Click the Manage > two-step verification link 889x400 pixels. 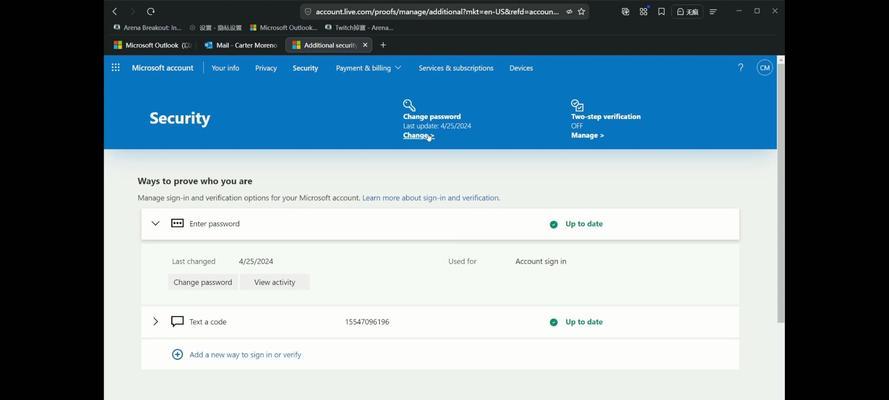click(587, 135)
